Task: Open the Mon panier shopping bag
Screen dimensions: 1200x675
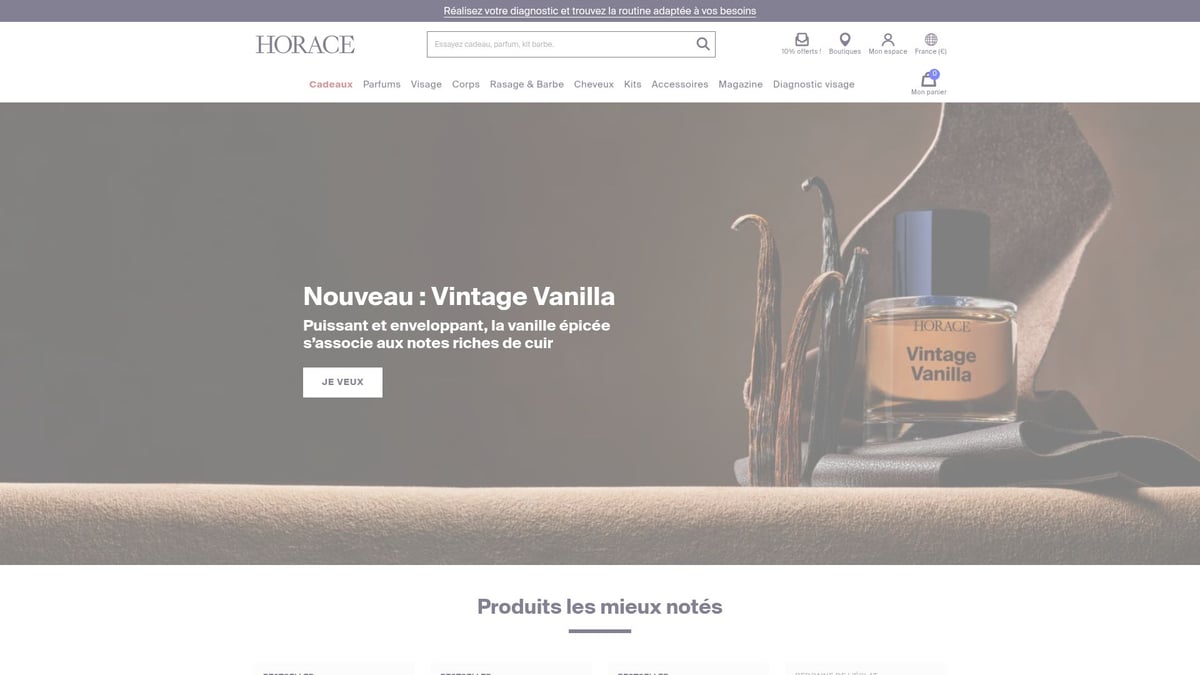Action: 928,81
